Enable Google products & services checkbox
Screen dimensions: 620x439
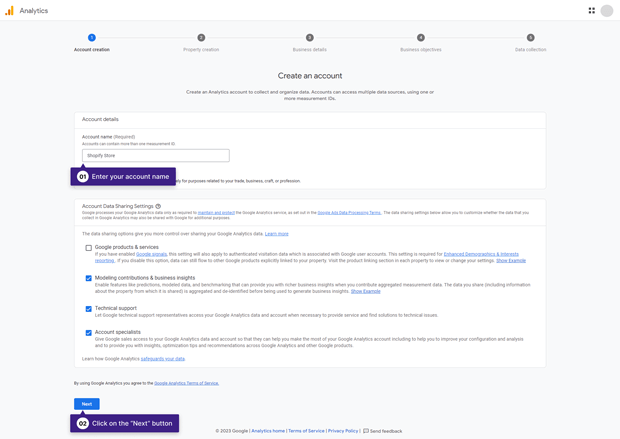pyautogui.click(x=88, y=248)
